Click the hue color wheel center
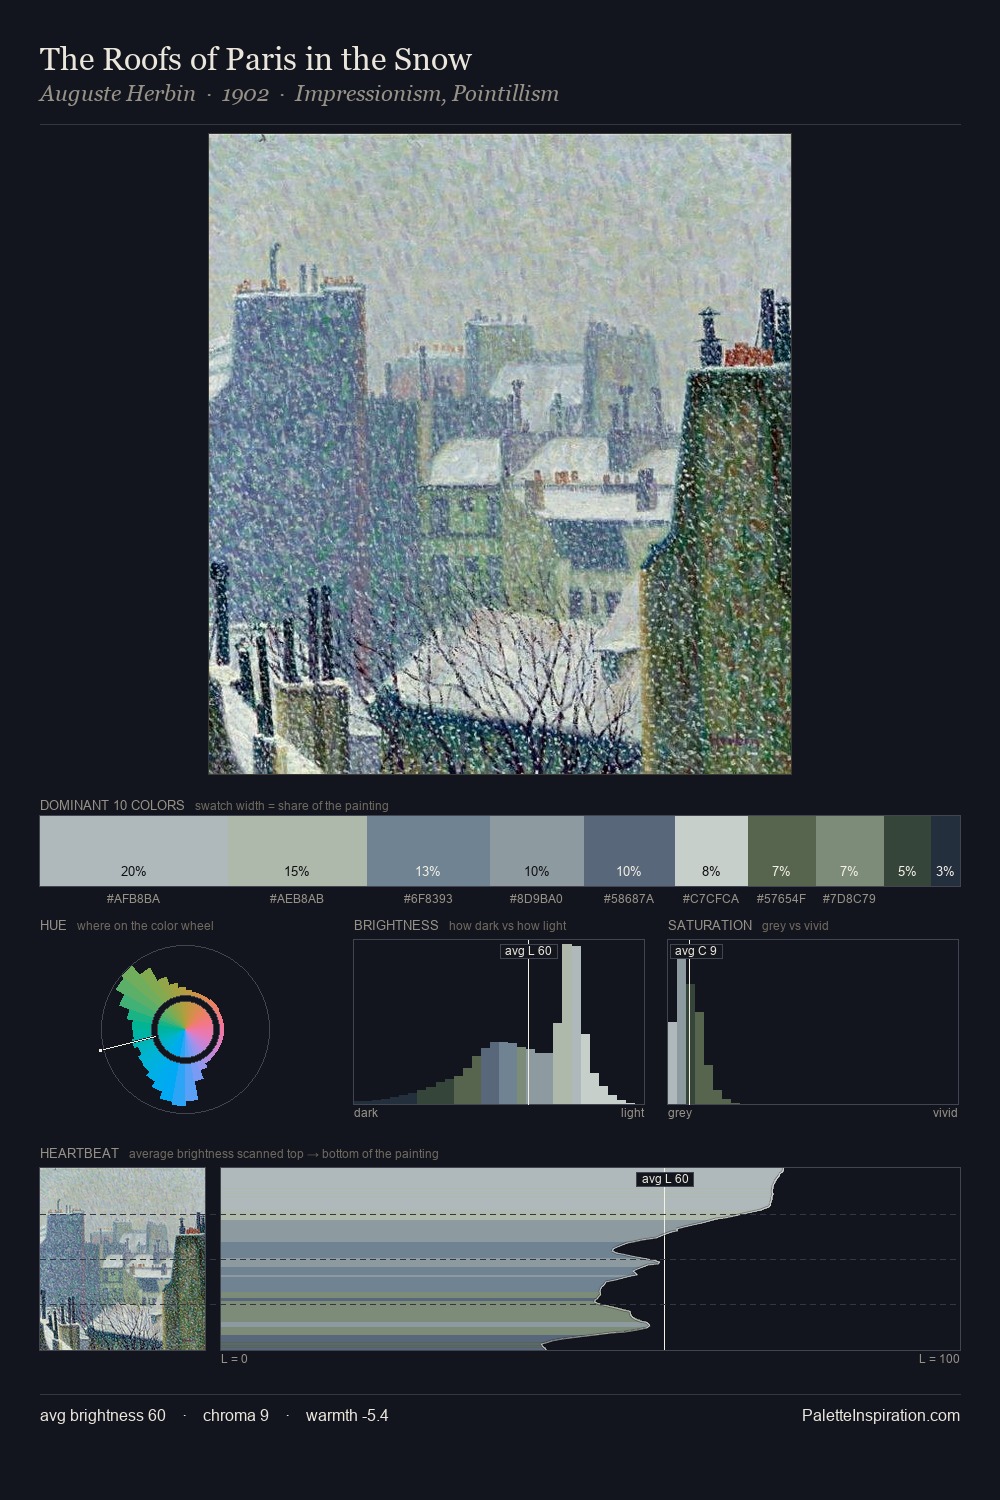The width and height of the screenshot is (1000, 1500). [x=185, y=1029]
